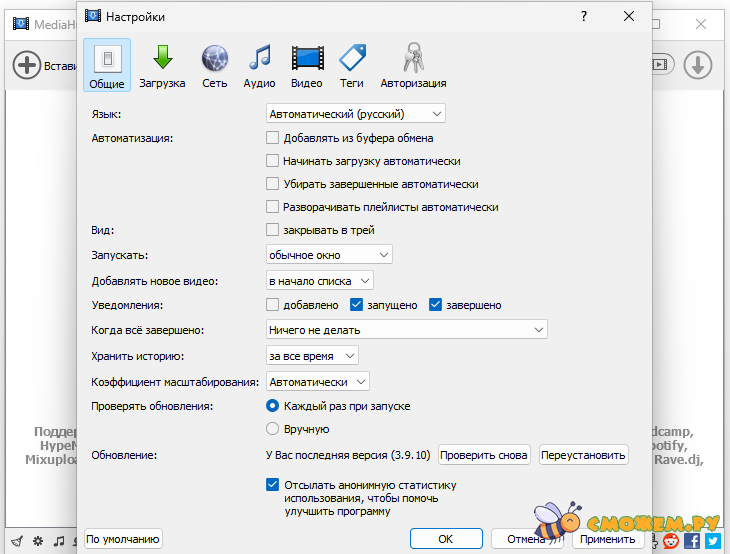
Task: Select the Общие tab
Action: (107, 66)
